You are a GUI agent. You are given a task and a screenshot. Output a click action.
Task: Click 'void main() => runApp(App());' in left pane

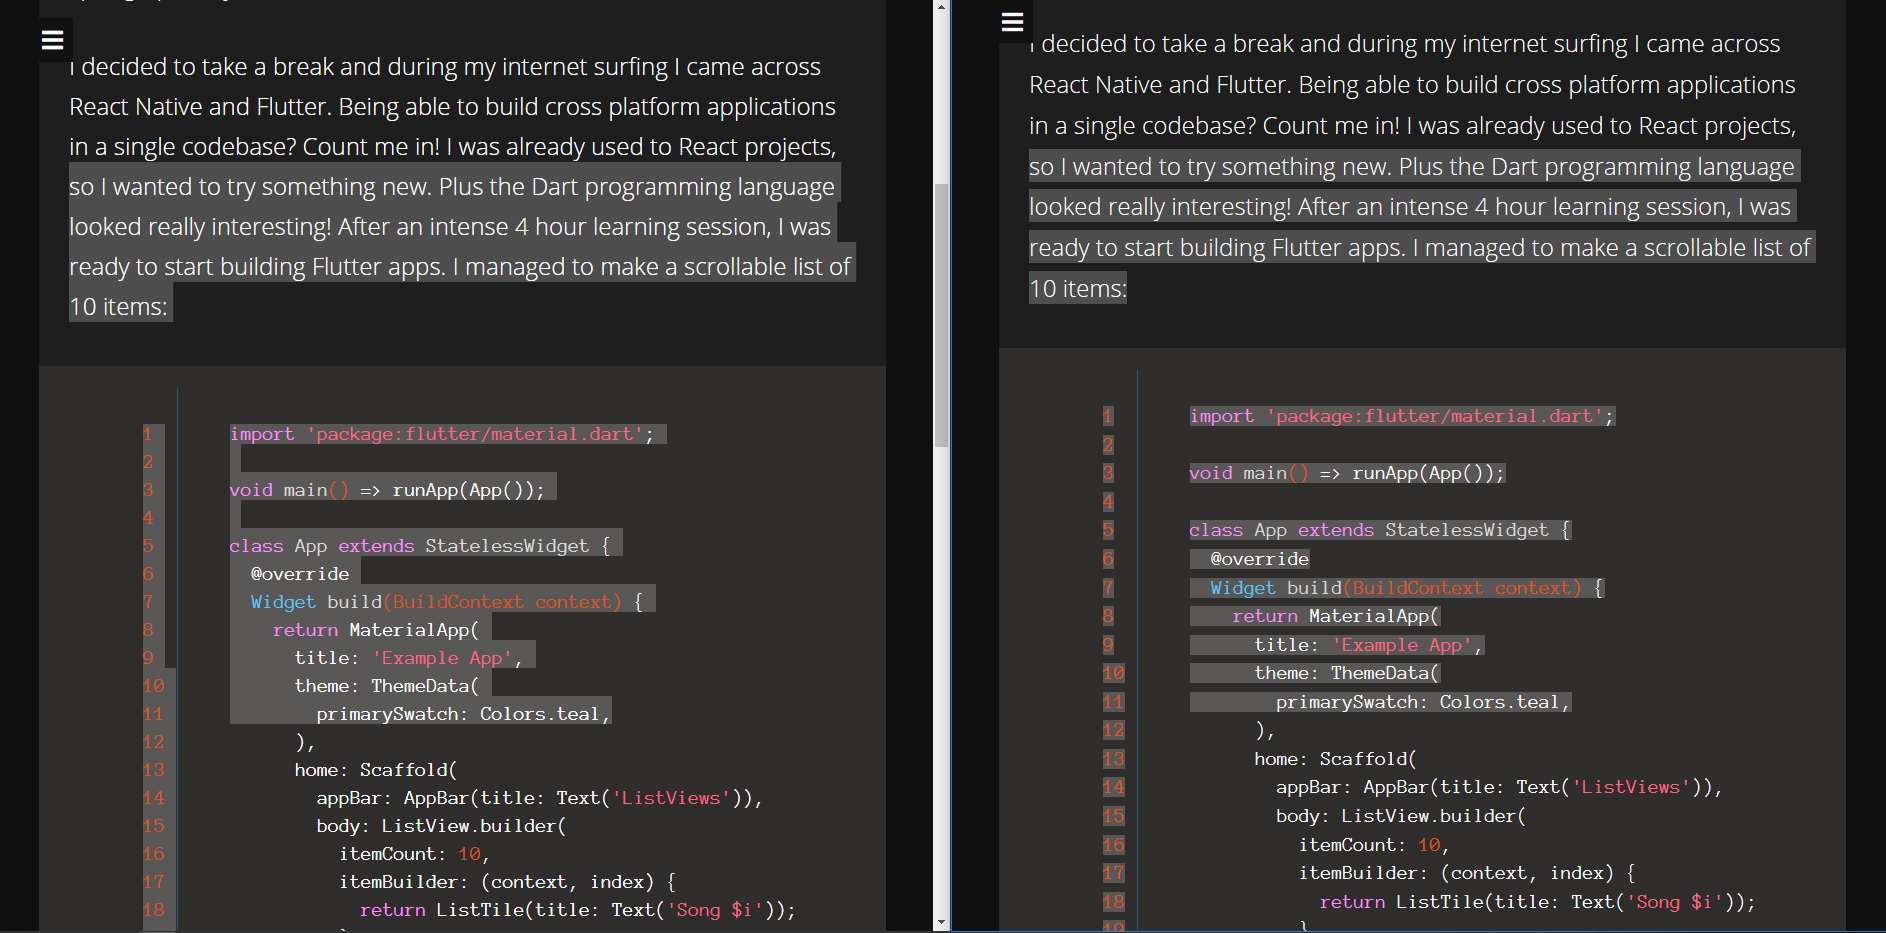387,490
